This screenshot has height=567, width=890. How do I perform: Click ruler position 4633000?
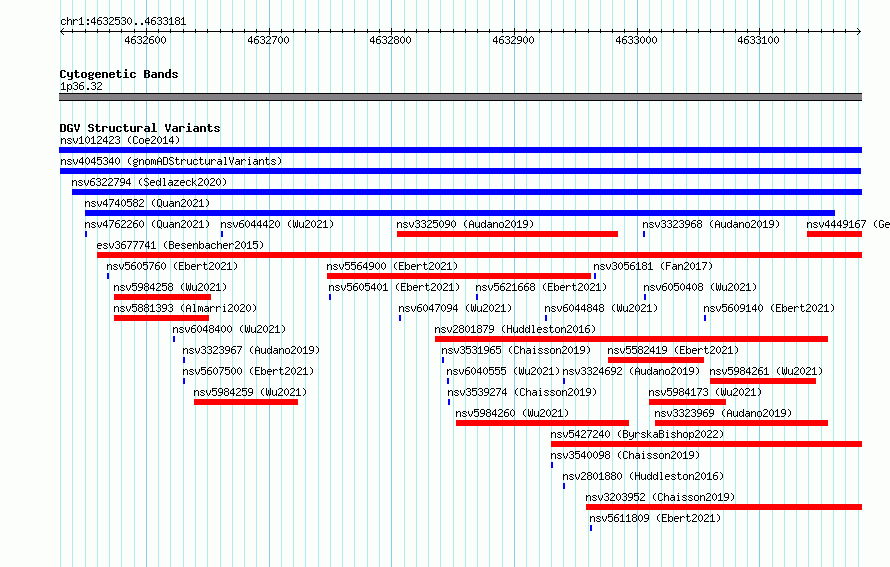click(x=636, y=40)
